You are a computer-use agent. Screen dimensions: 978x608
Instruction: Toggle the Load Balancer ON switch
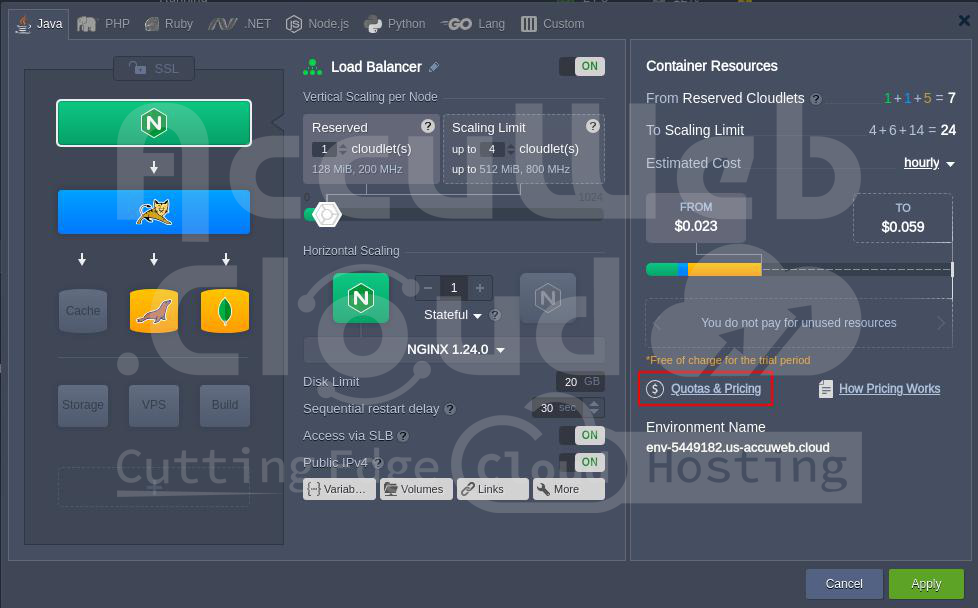pos(581,67)
